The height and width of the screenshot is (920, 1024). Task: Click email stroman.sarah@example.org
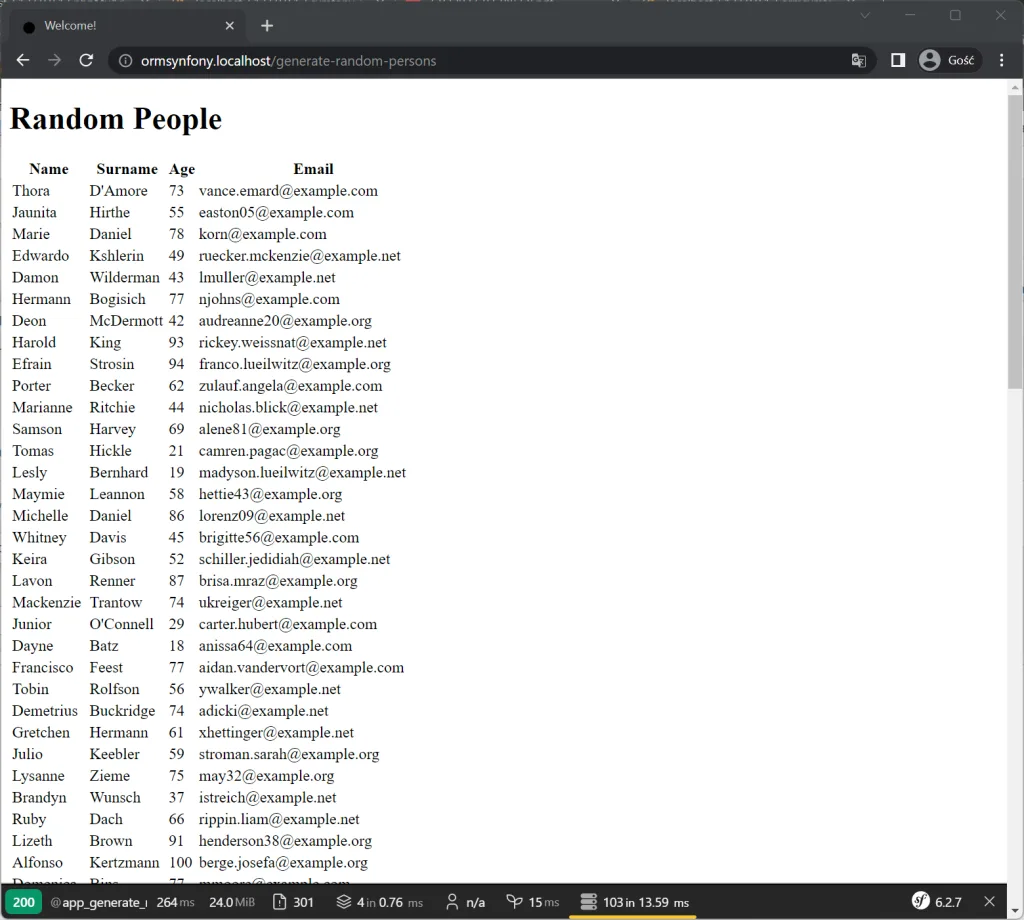289,754
